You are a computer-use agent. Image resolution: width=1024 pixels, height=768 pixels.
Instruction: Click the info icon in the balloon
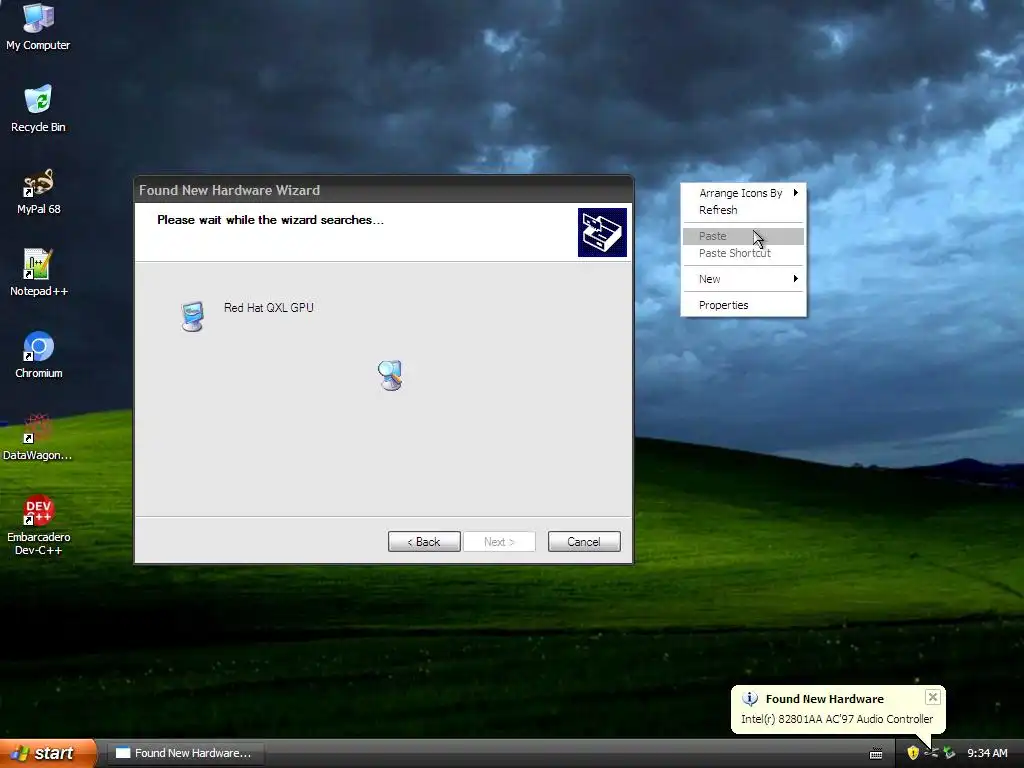[x=750, y=699]
